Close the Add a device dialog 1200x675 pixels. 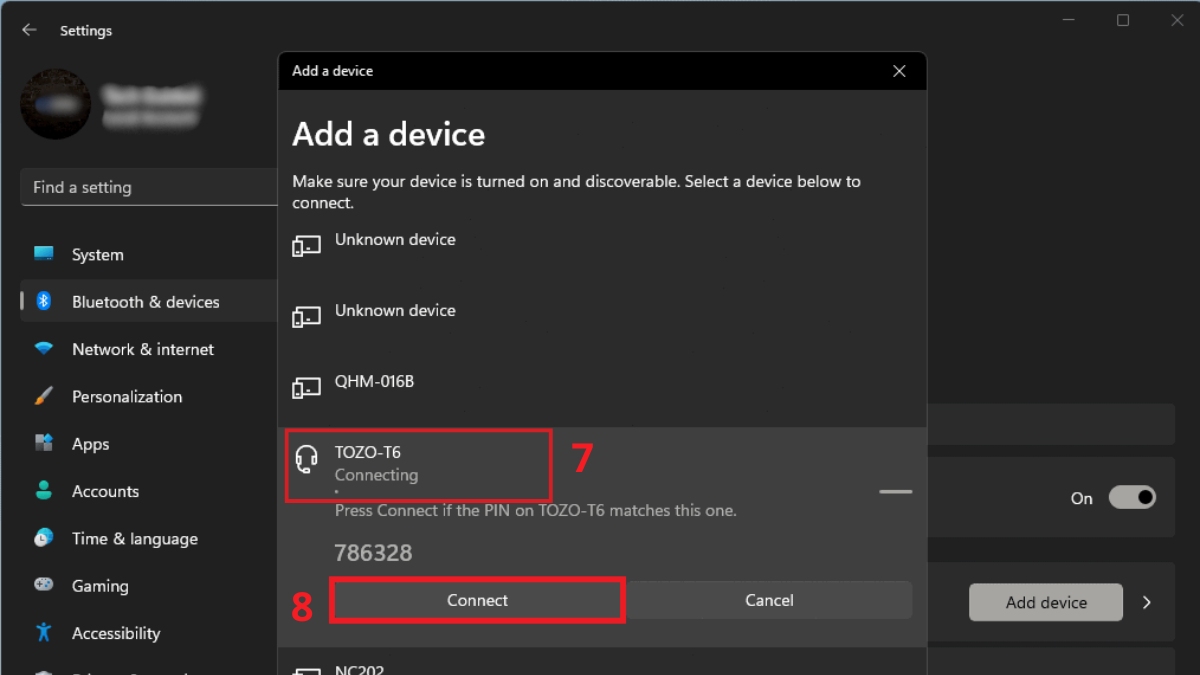click(899, 71)
